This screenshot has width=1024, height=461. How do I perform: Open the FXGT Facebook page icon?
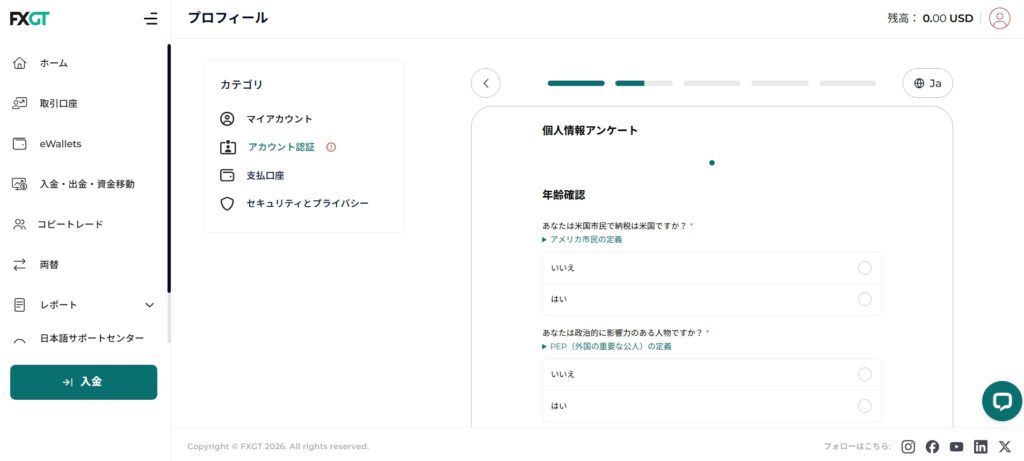click(x=932, y=447)
